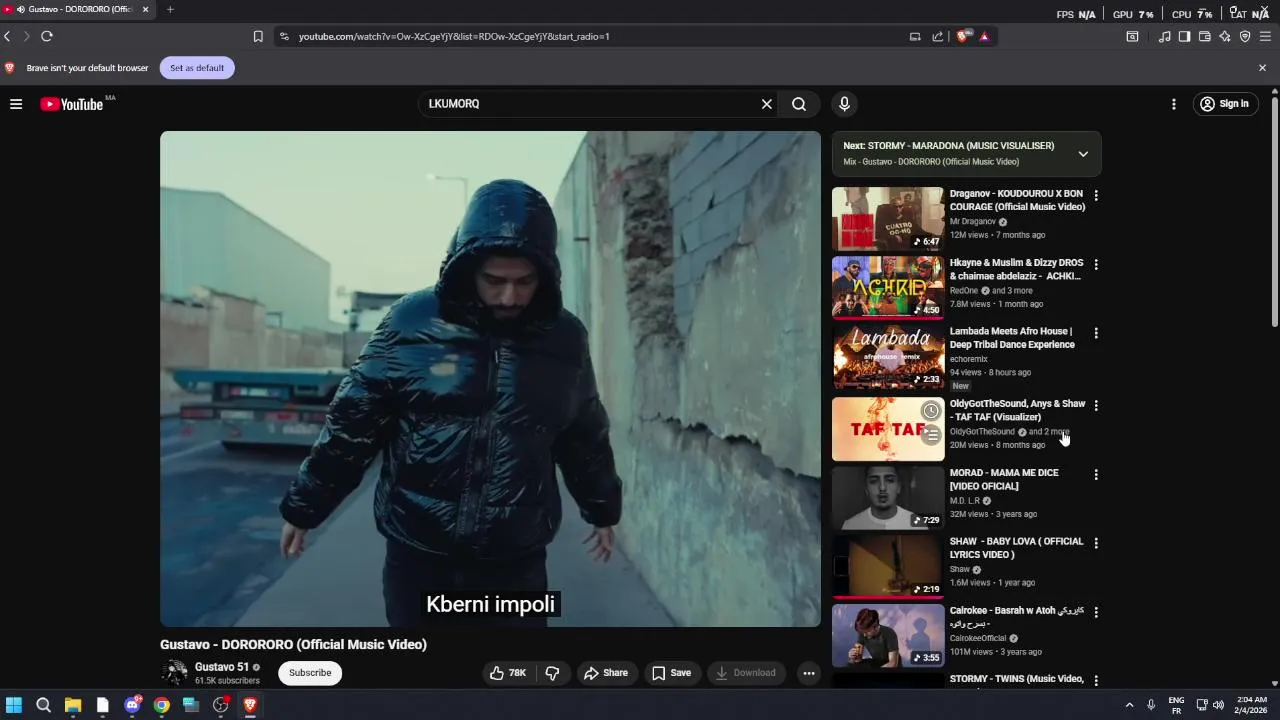Open the ENG FR language switcher
The height and width of the screenshot is (720, 1280).
coord(1176,705)
